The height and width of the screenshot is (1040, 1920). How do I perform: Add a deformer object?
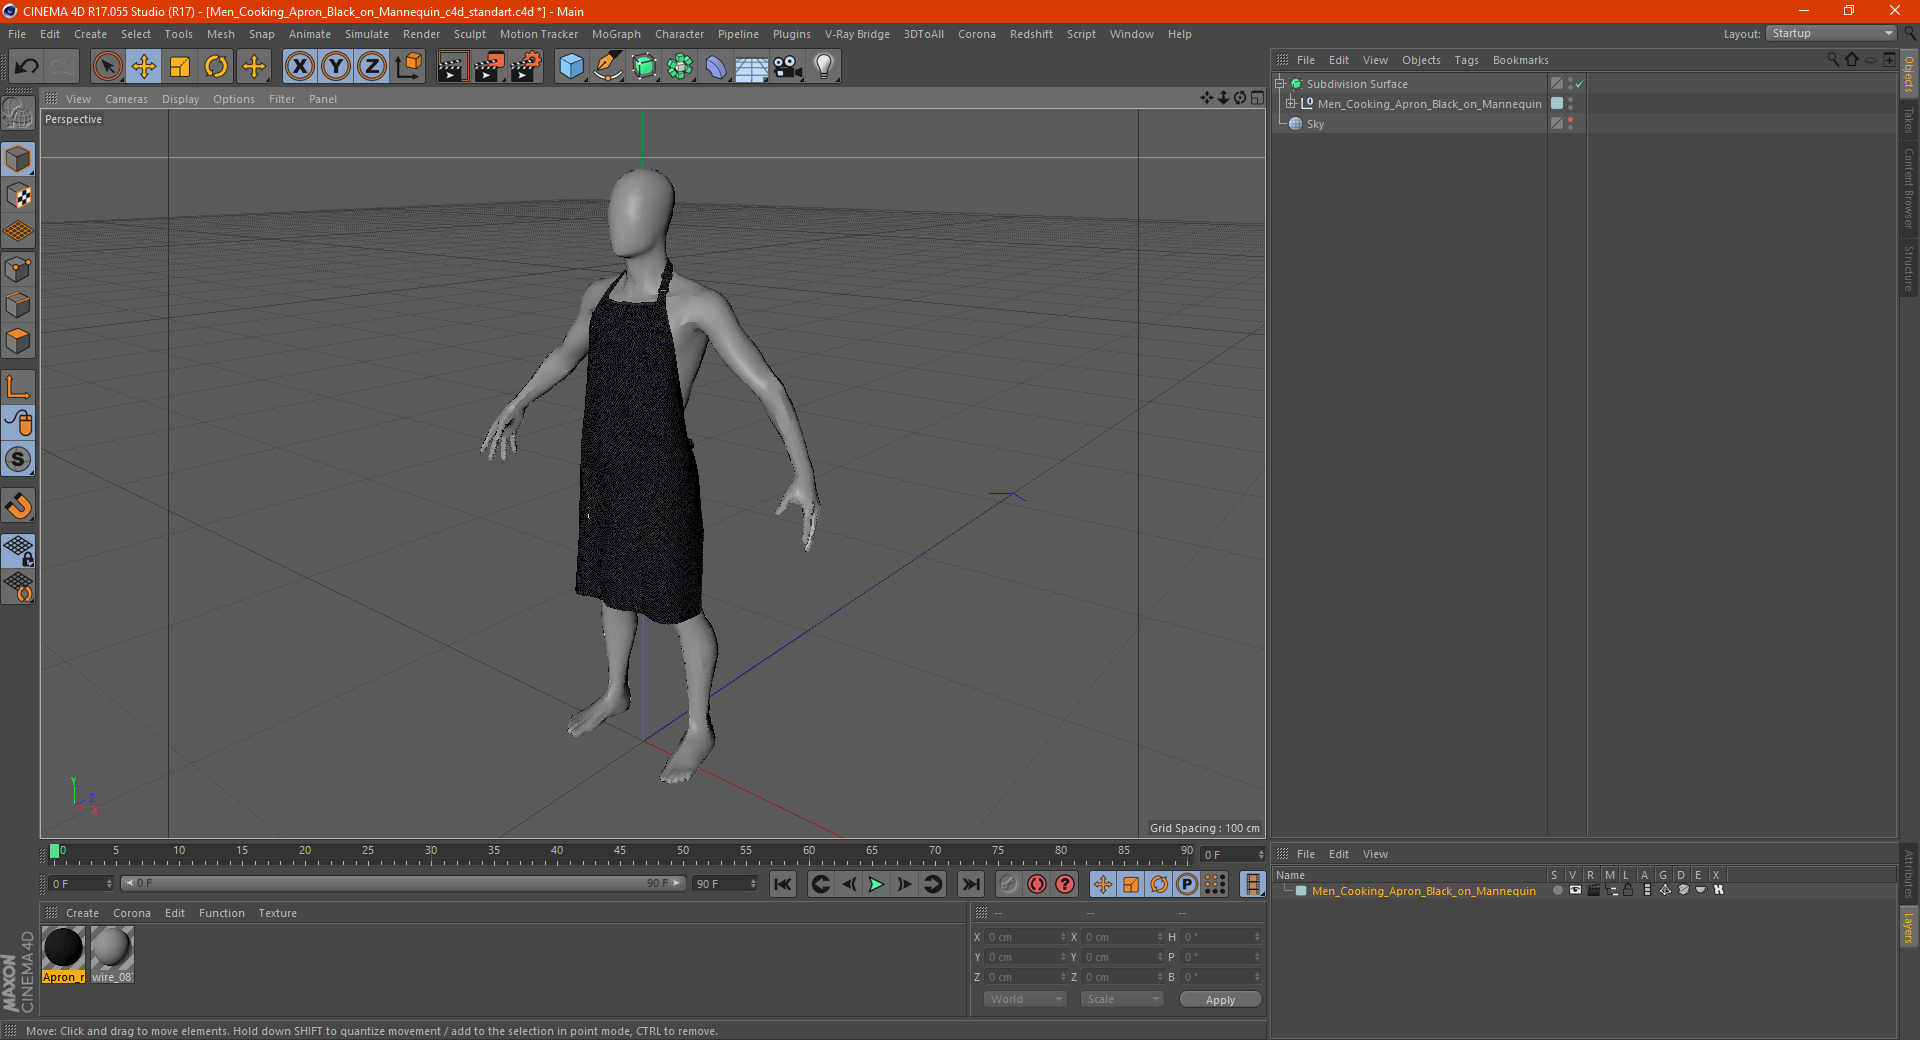[x=716, y=67]
